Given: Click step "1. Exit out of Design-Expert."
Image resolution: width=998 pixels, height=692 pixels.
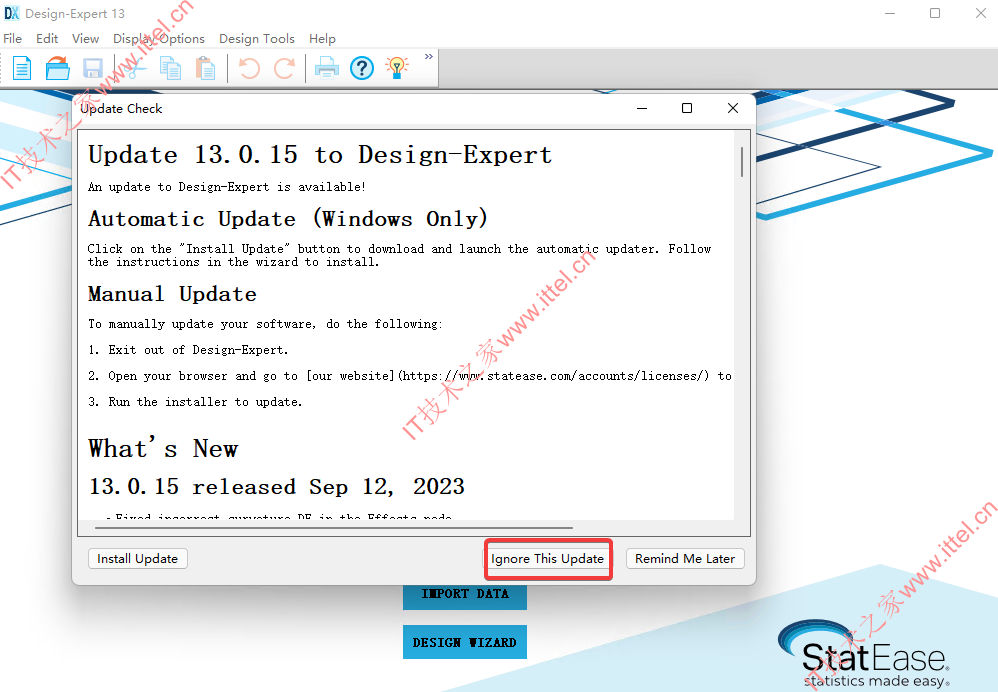Looking at the screenshot, I should [188, 350].
